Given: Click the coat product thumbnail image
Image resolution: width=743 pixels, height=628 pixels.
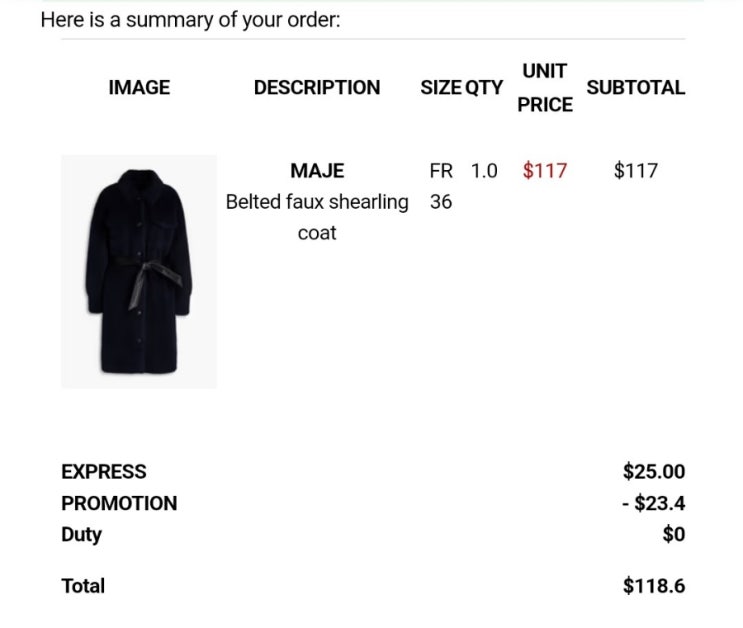Looking at the screenshot, I should (139, 271).
